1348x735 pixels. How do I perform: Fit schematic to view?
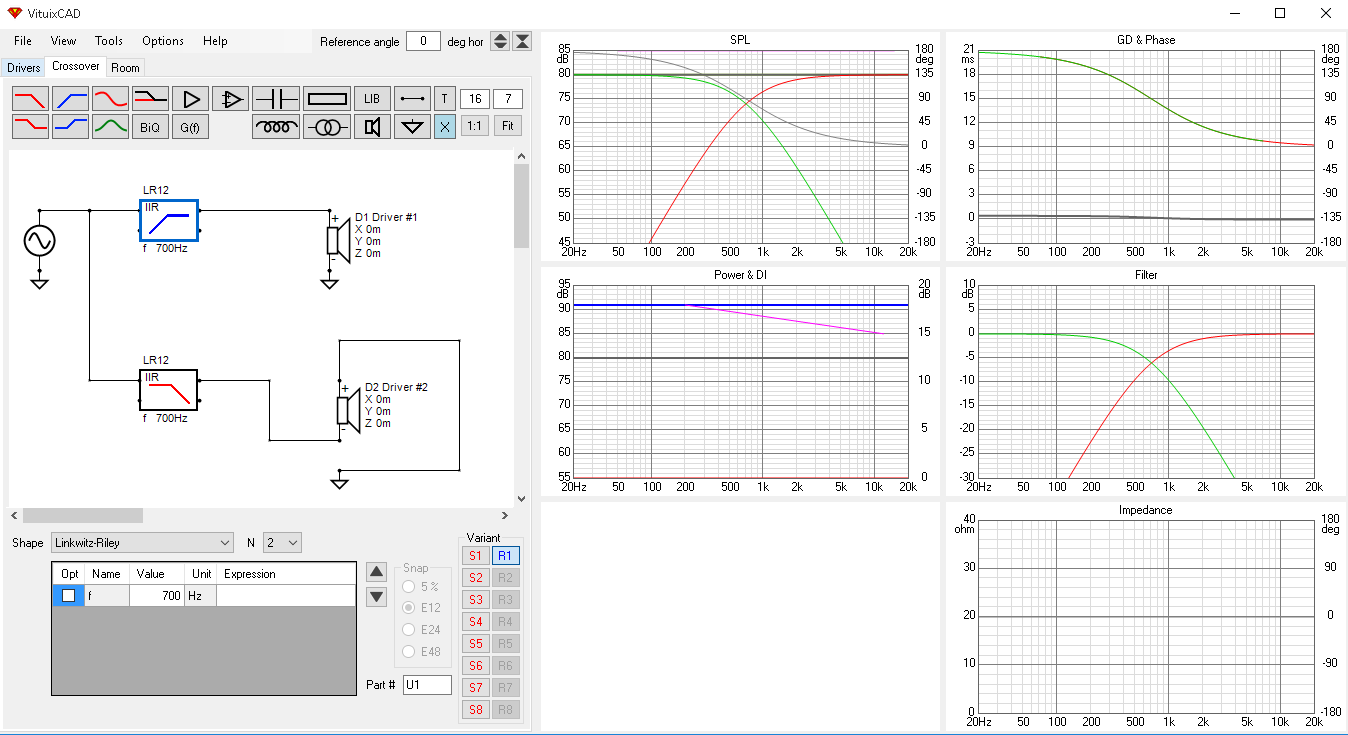click(x=508, y=127)
